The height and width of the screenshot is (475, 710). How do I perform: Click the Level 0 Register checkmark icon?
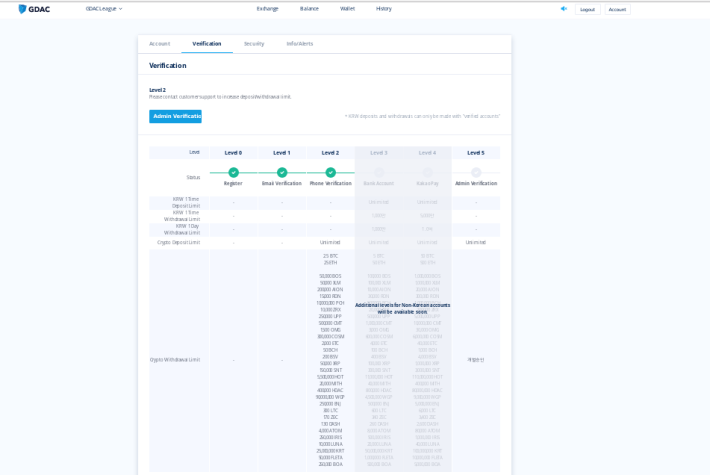coord(234,173)
